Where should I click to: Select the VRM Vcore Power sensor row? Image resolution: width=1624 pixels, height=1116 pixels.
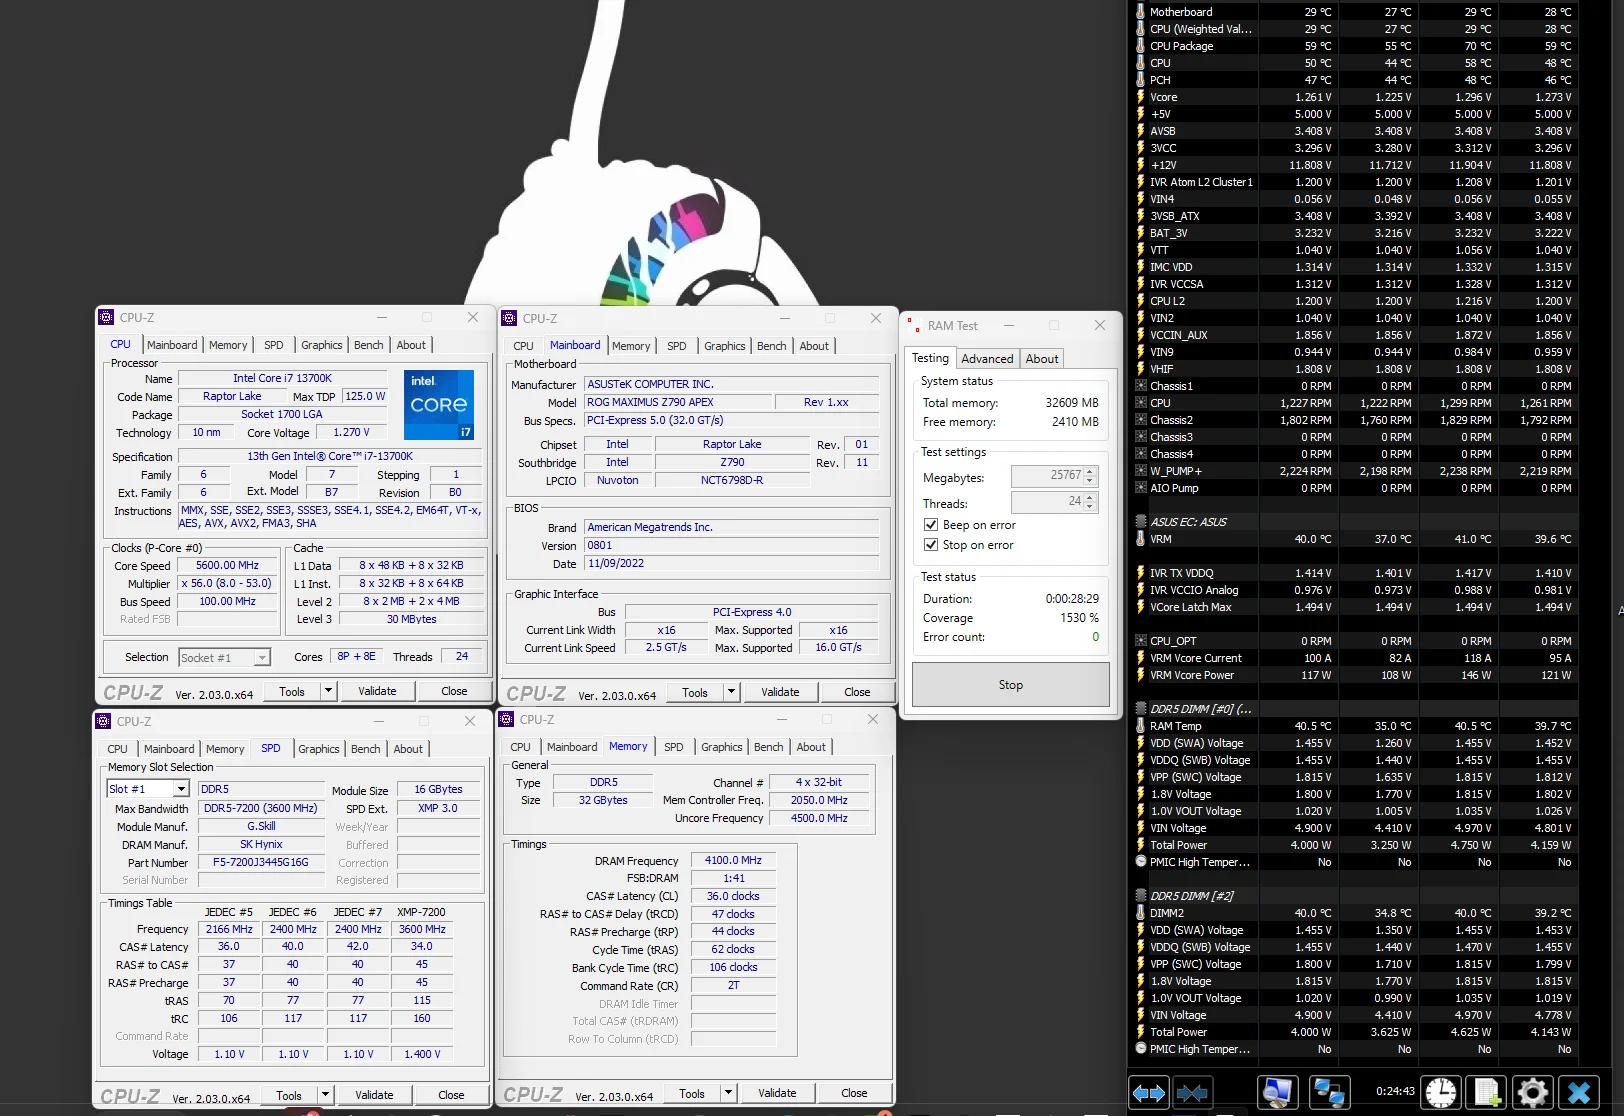coord(1356,675)
